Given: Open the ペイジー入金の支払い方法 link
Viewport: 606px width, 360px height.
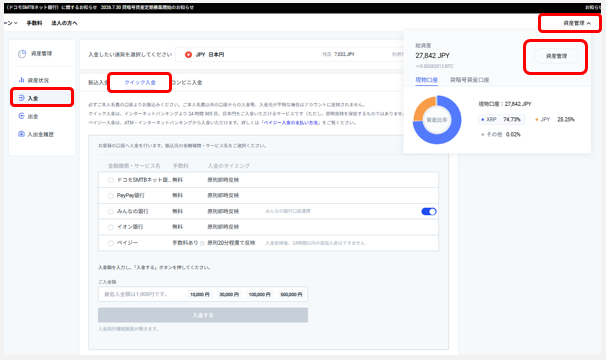Looking at the screenshot, I should [x=291, y=123].
